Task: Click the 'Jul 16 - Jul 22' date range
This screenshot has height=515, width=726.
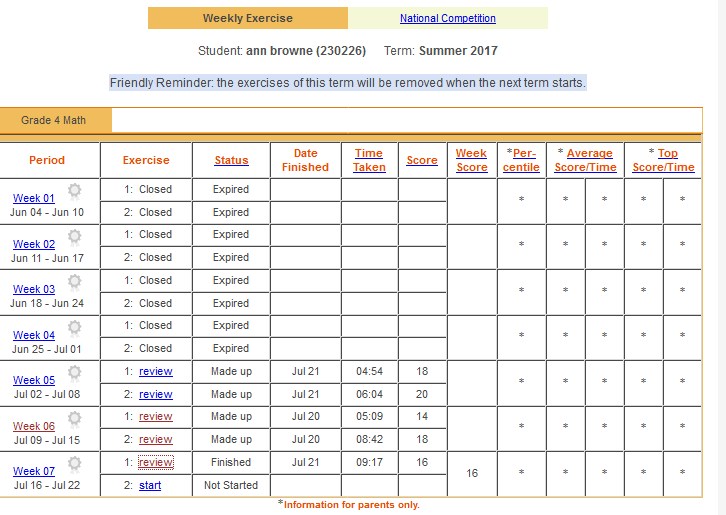Action: [47, 485]
